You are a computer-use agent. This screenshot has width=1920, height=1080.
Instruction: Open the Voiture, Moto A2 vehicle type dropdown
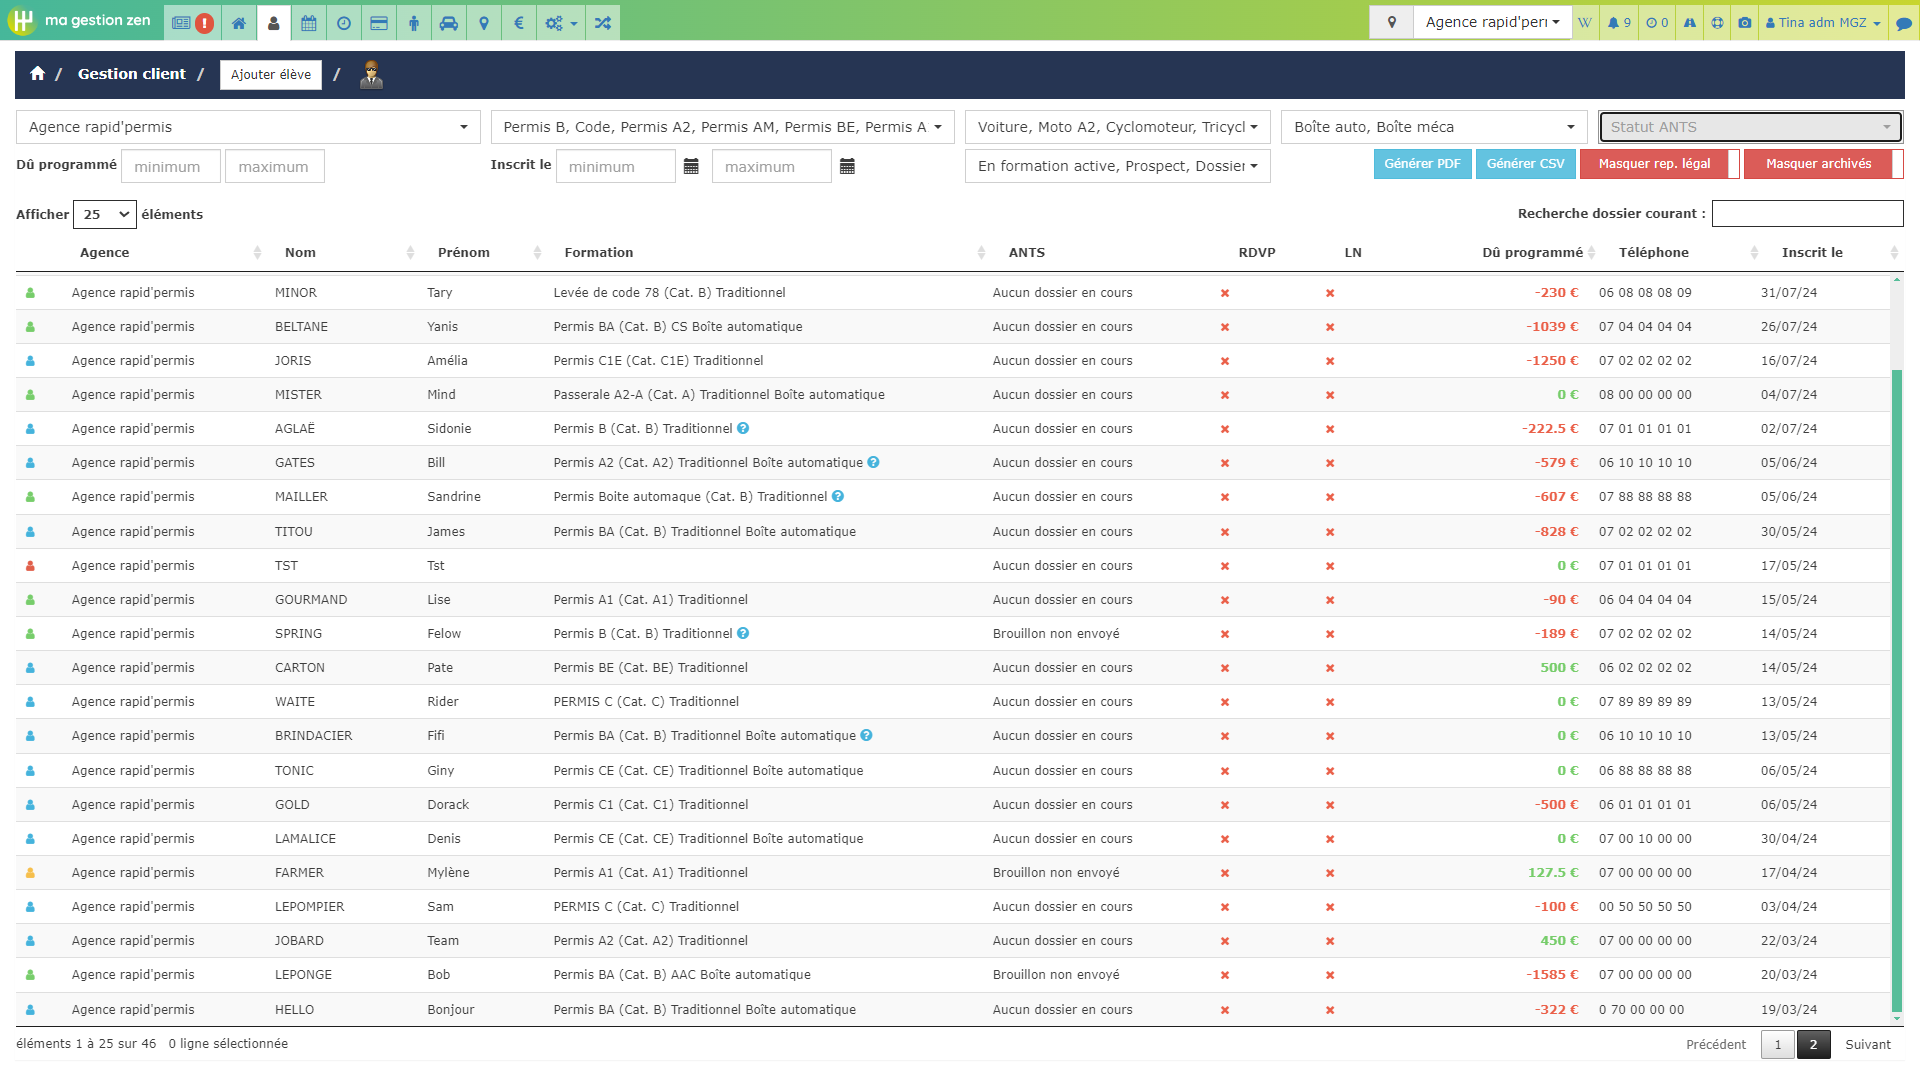click(x=1117, y=127)
